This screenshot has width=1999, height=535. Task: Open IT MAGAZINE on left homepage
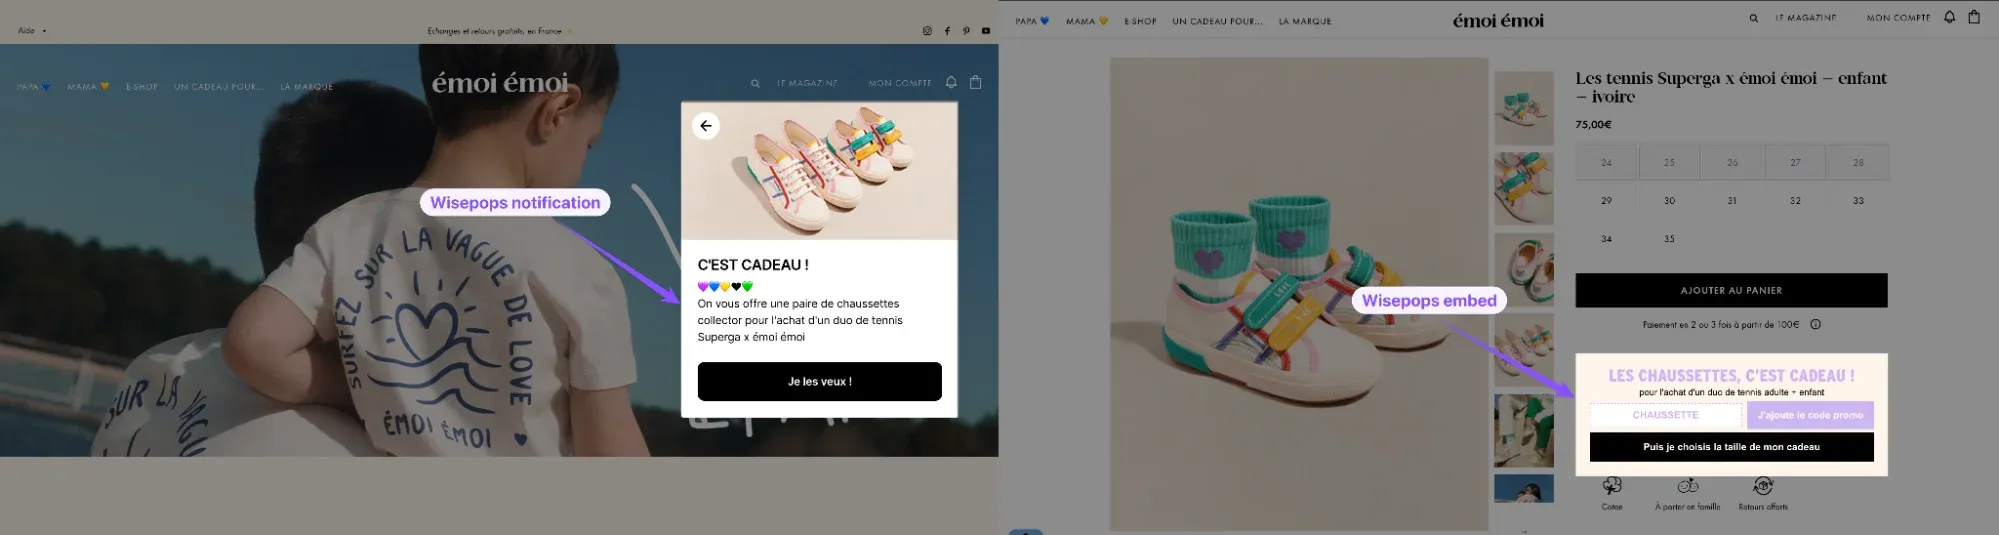point(807,84)
